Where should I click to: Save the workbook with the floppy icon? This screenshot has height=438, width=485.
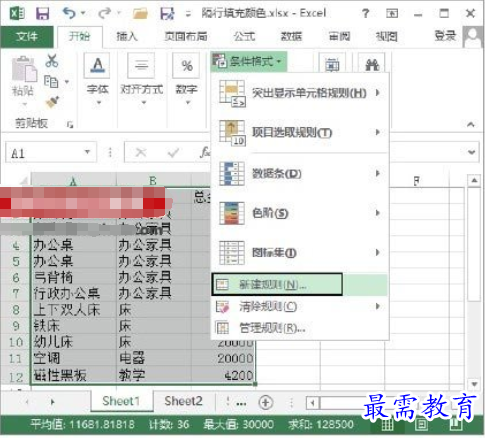tap(42, 14)
